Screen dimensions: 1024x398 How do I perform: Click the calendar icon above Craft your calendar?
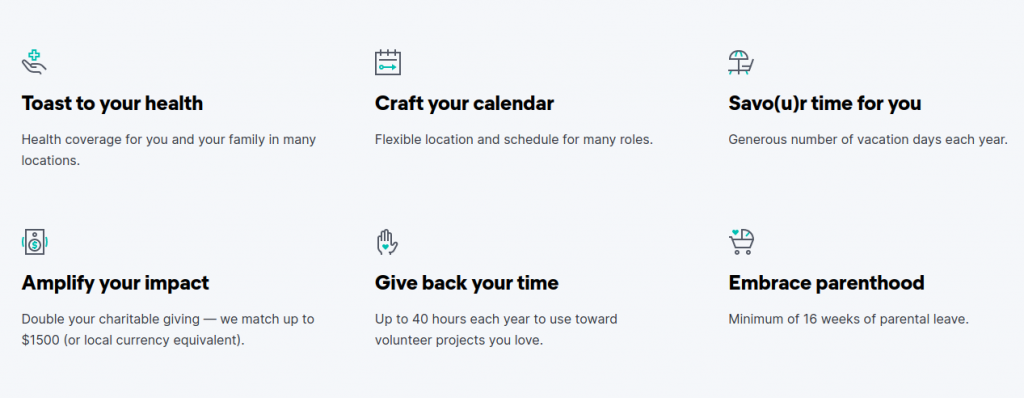click(x=387, y=62)
